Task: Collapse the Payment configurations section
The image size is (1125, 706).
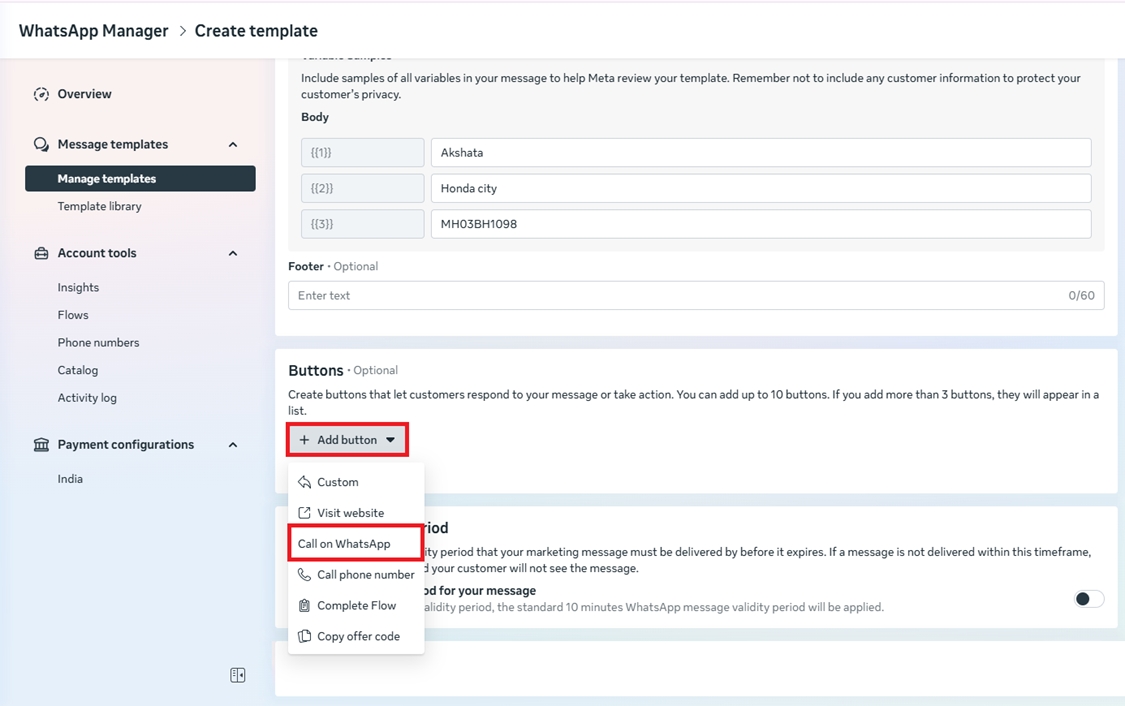Action: (233, 445)
